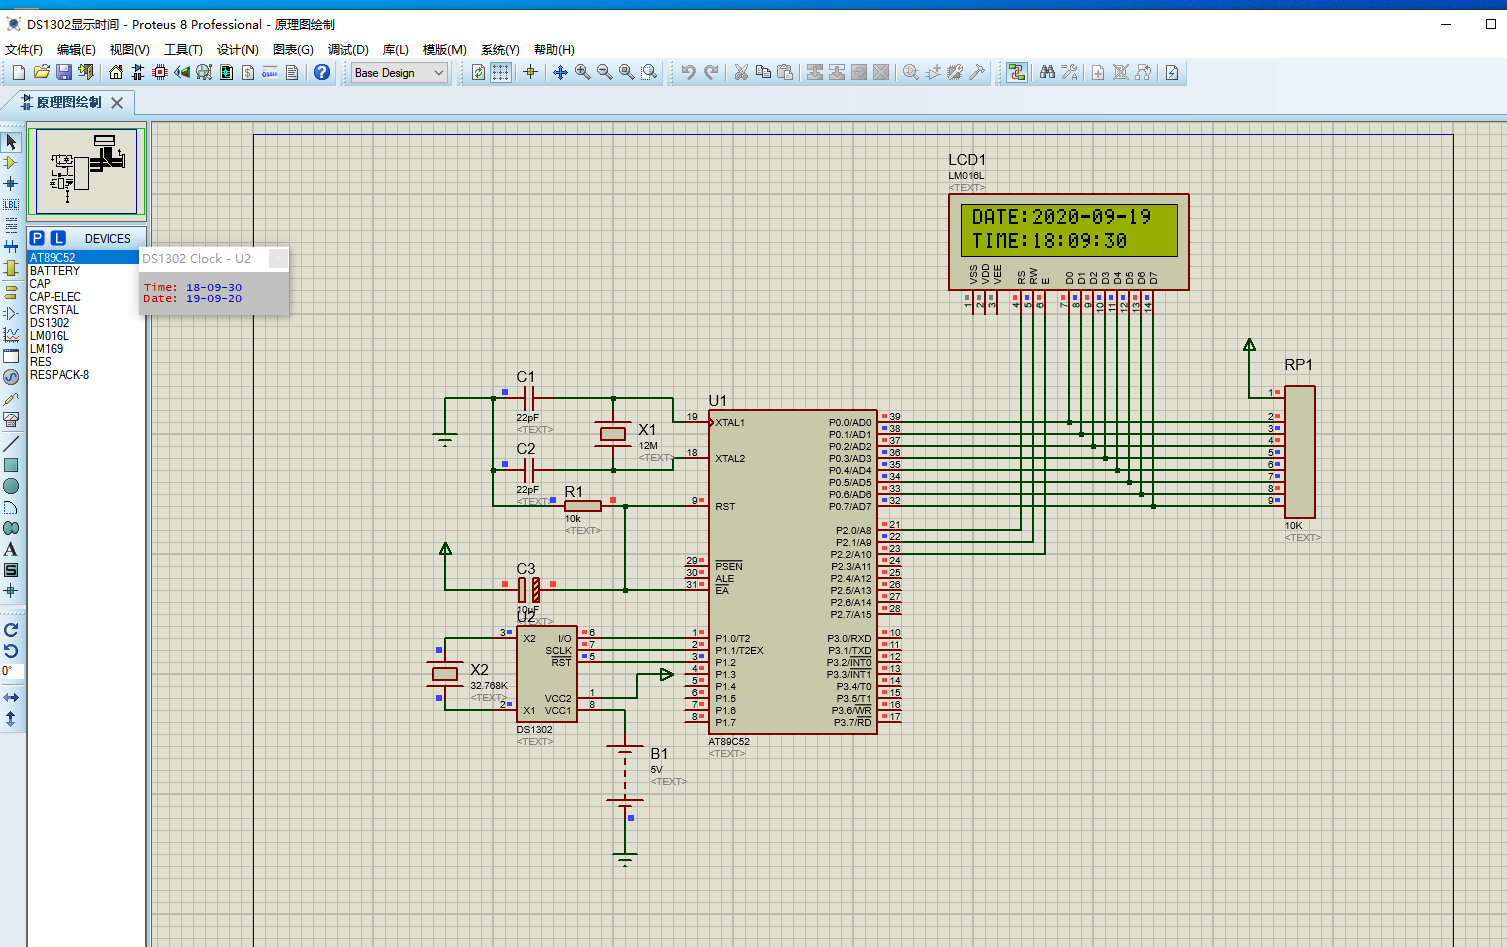Click the AT89C52 chip U1 in schematic

tap(793, 571)
